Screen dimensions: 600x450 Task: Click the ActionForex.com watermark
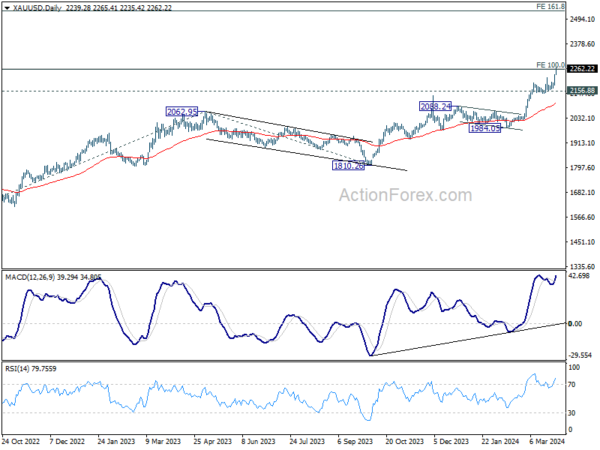pos(406,195)
